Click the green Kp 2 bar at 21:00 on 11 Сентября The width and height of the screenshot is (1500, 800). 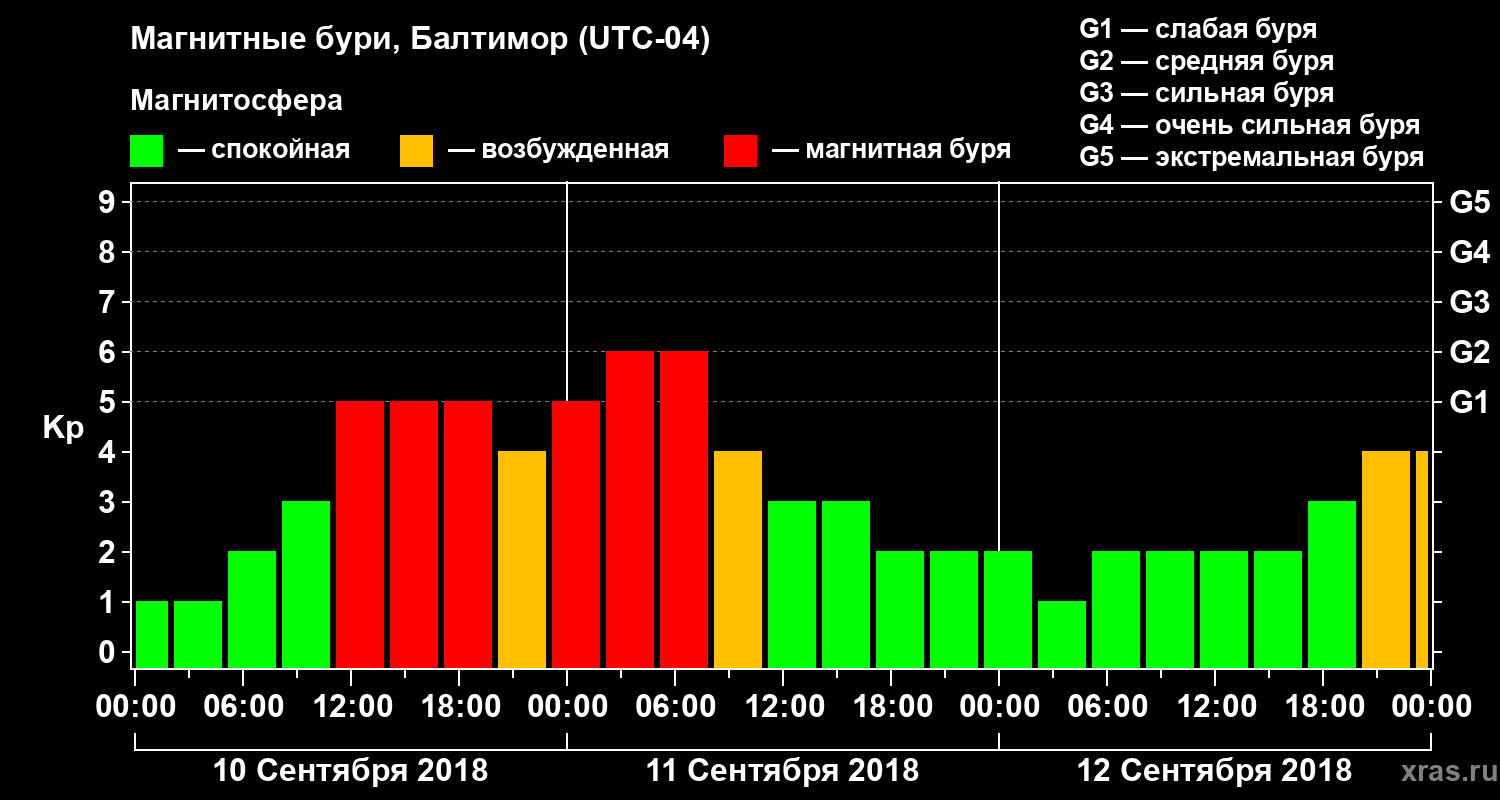(x=954, y=609)
